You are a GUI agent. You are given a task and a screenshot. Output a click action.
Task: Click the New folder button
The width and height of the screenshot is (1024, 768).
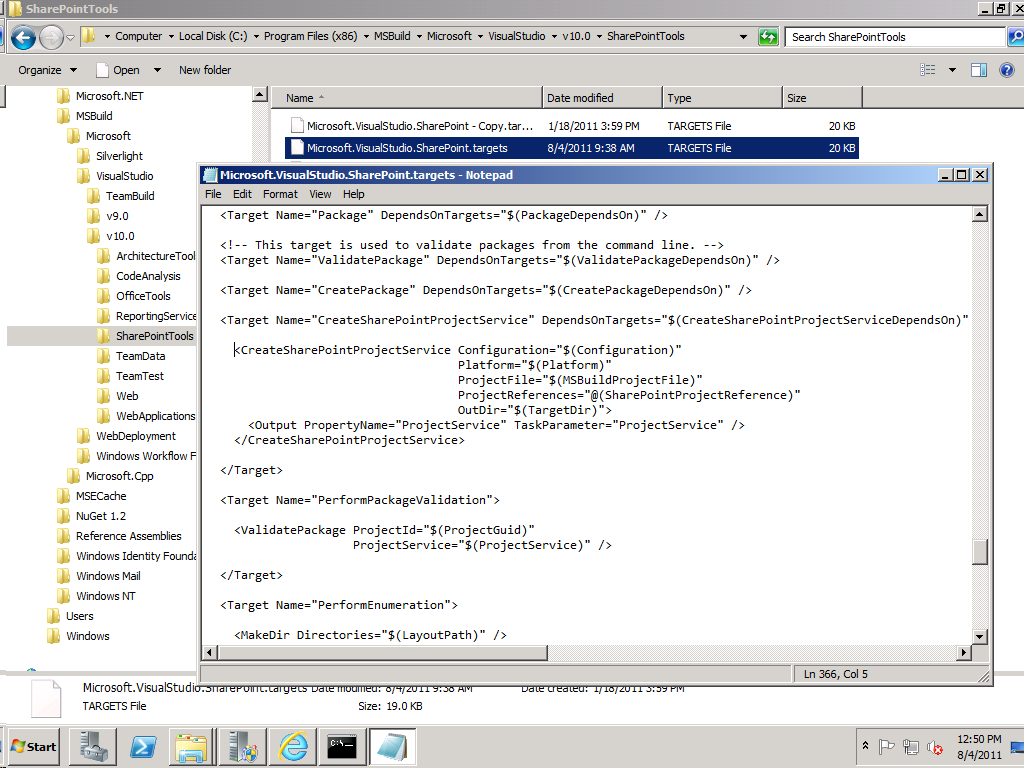pos(205,70)
